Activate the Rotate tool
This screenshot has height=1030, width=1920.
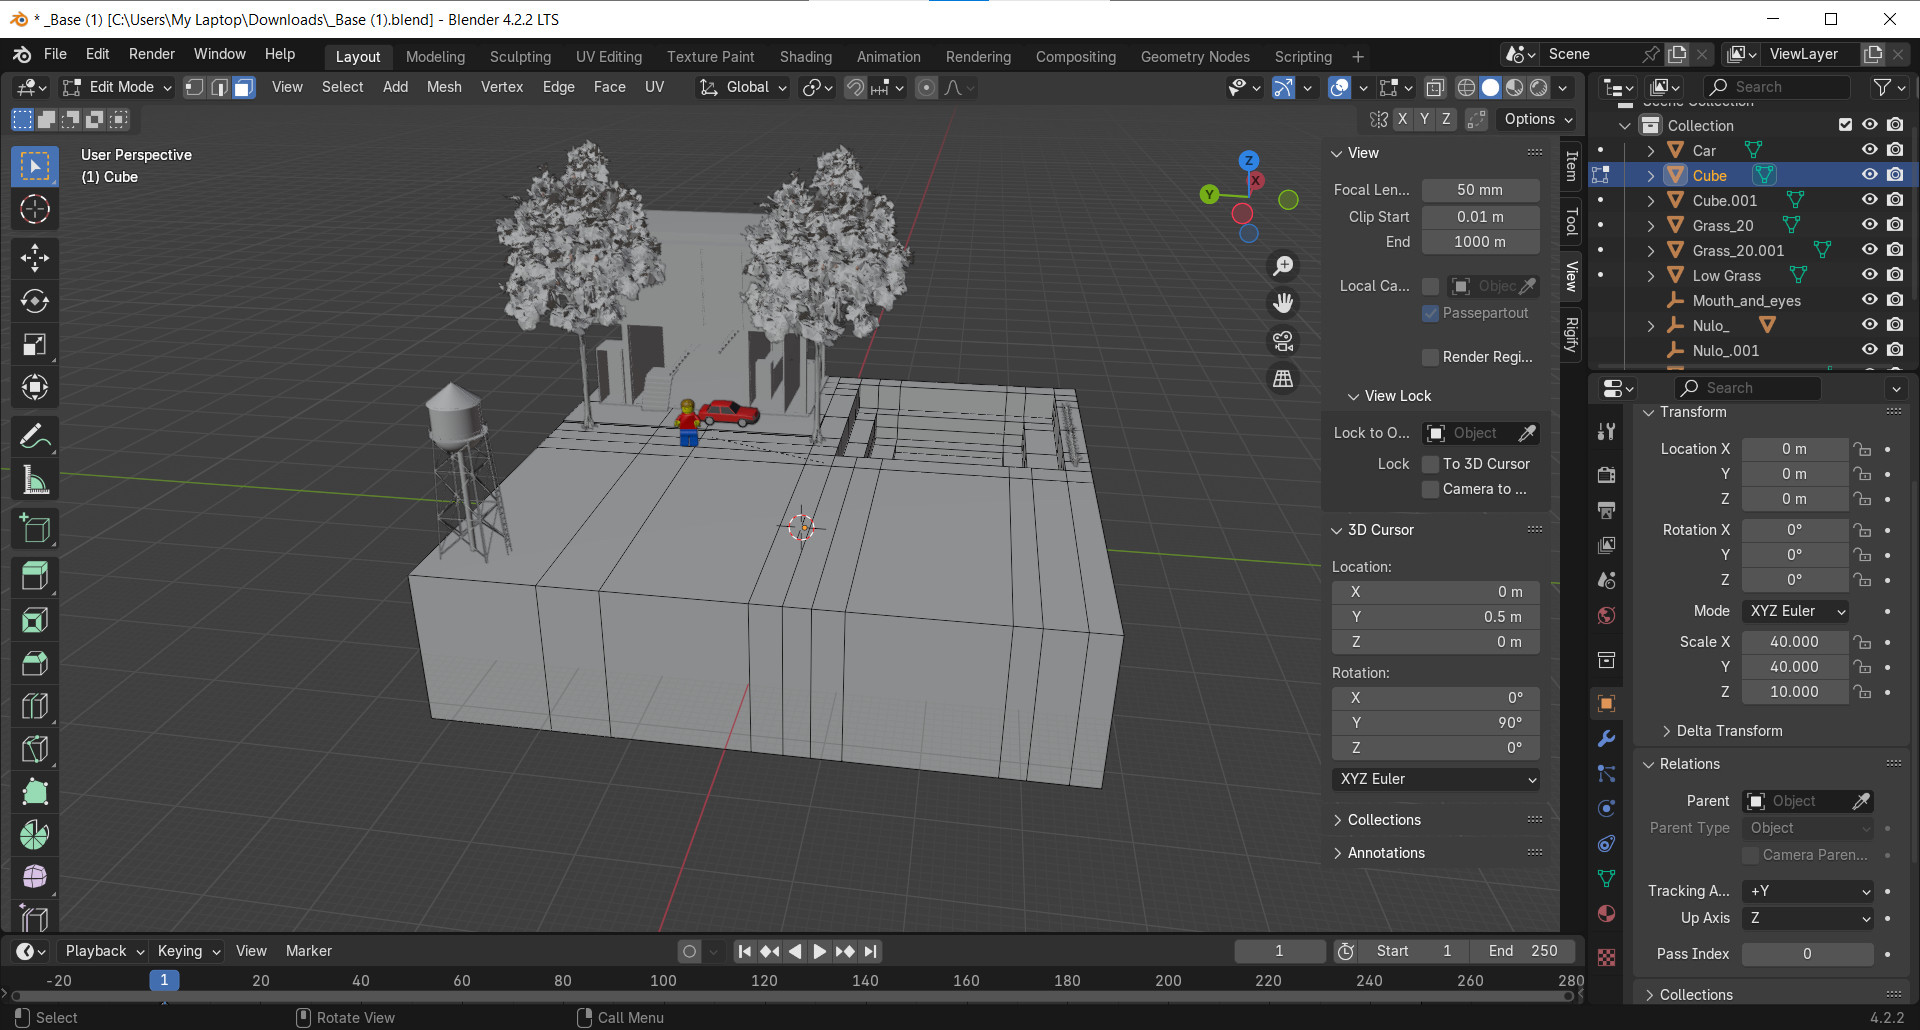click(x=35, y=301)
